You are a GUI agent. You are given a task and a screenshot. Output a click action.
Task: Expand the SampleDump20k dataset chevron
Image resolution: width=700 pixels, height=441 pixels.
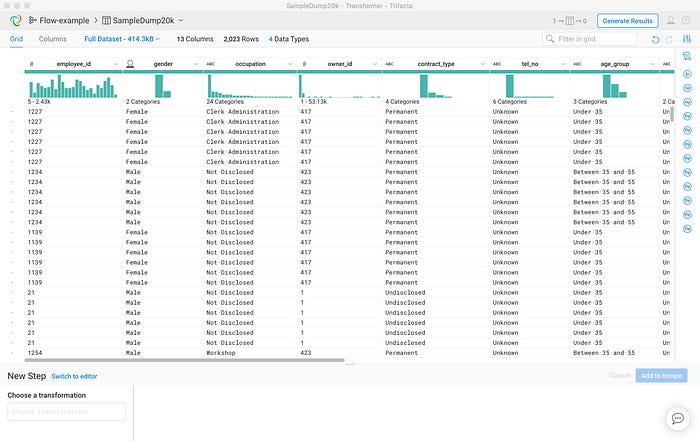(181, 21)
